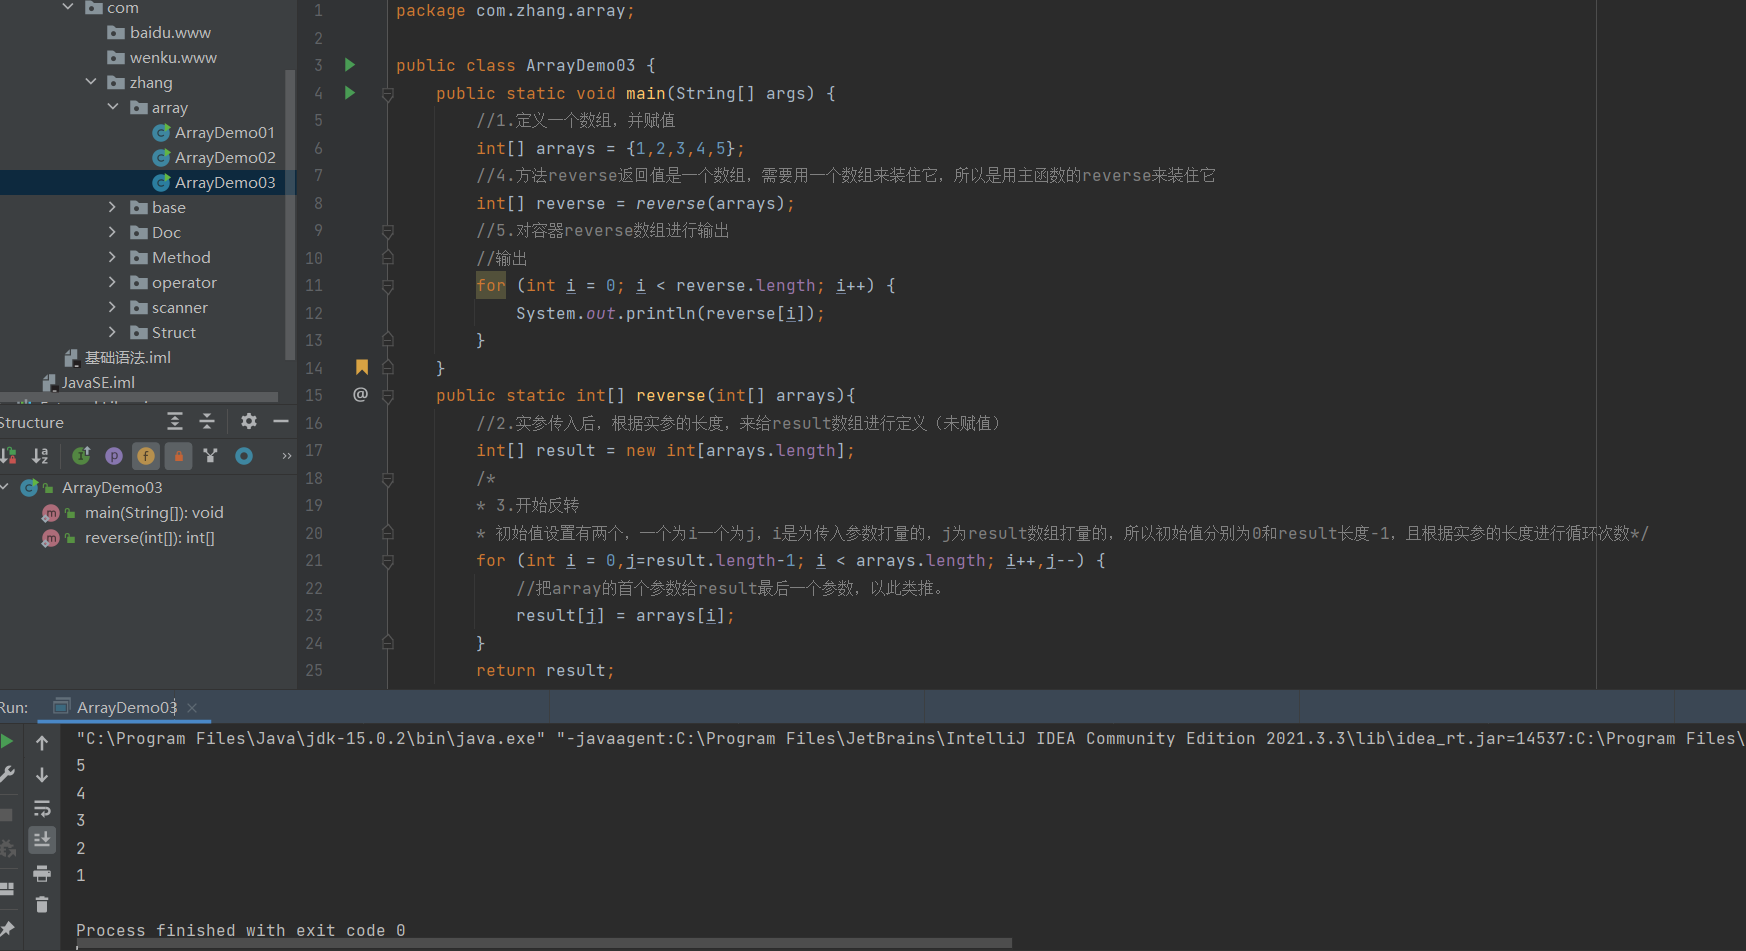Image resolution: width=1746 pixels, height=951 pixels.
Task: Click the ArrayDemo01 class icon in project tree
Action: click(161, 133)
